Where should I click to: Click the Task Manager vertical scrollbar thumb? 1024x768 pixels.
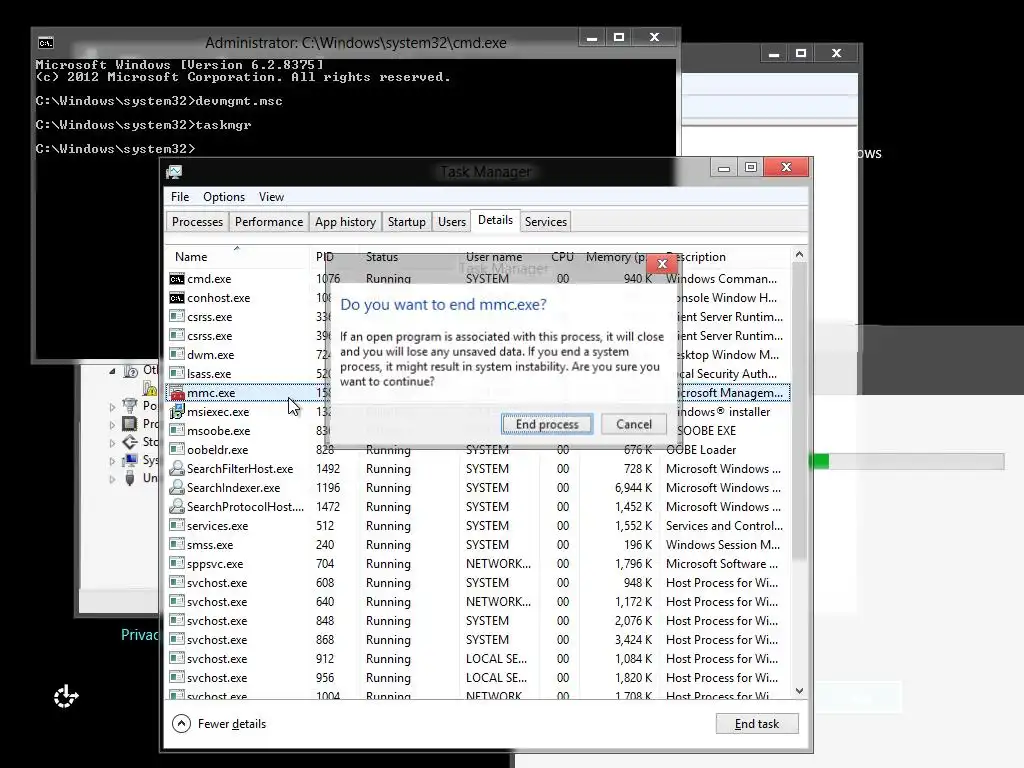coord(799,411)
